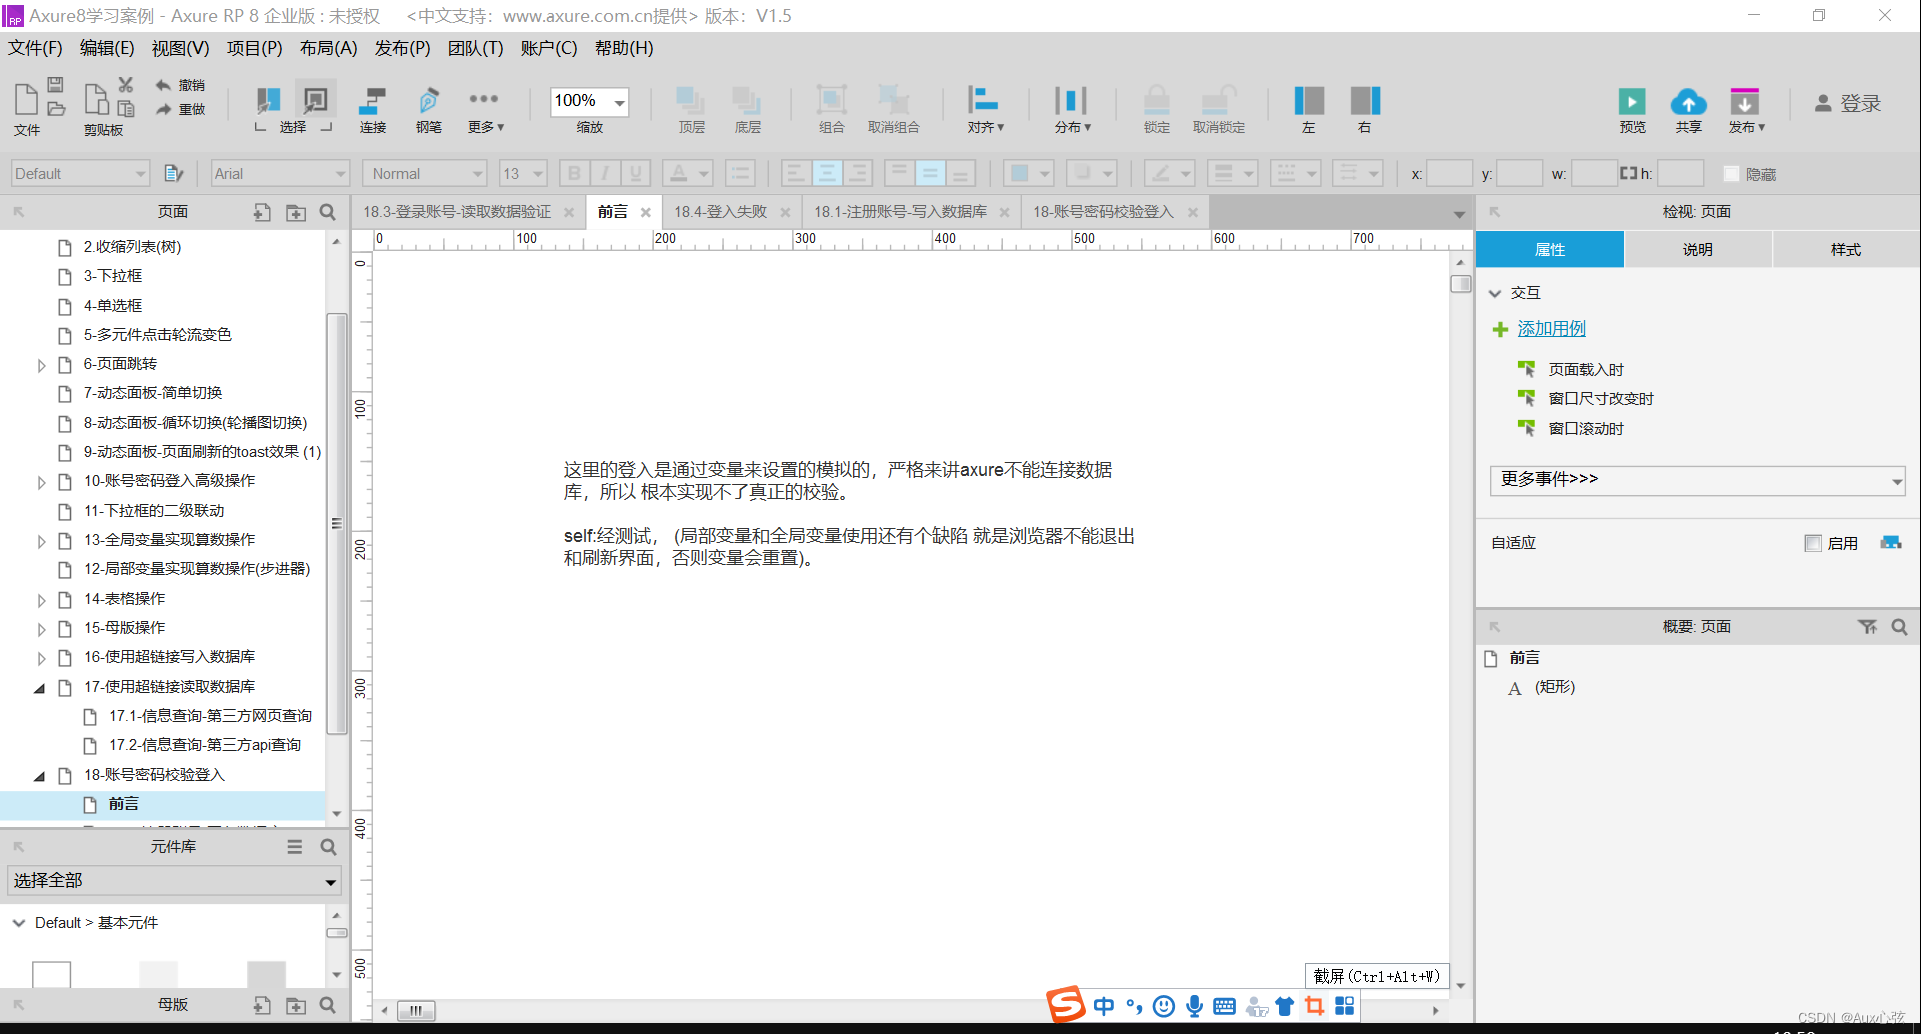Group selected elements (组合)
Screen dimensions: 1921x1034
[x=831, y=105]
